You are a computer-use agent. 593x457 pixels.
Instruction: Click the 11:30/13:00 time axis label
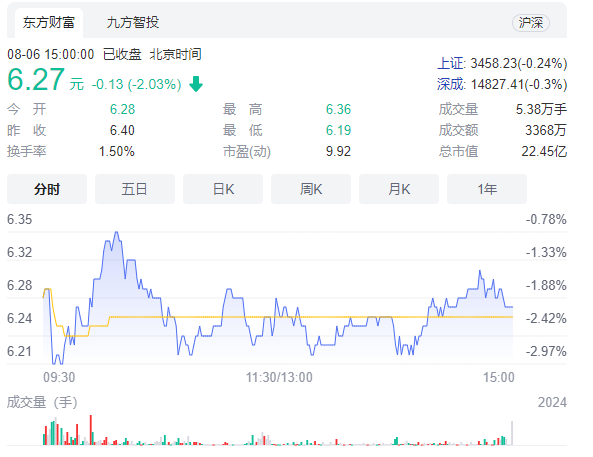[279, 377]
